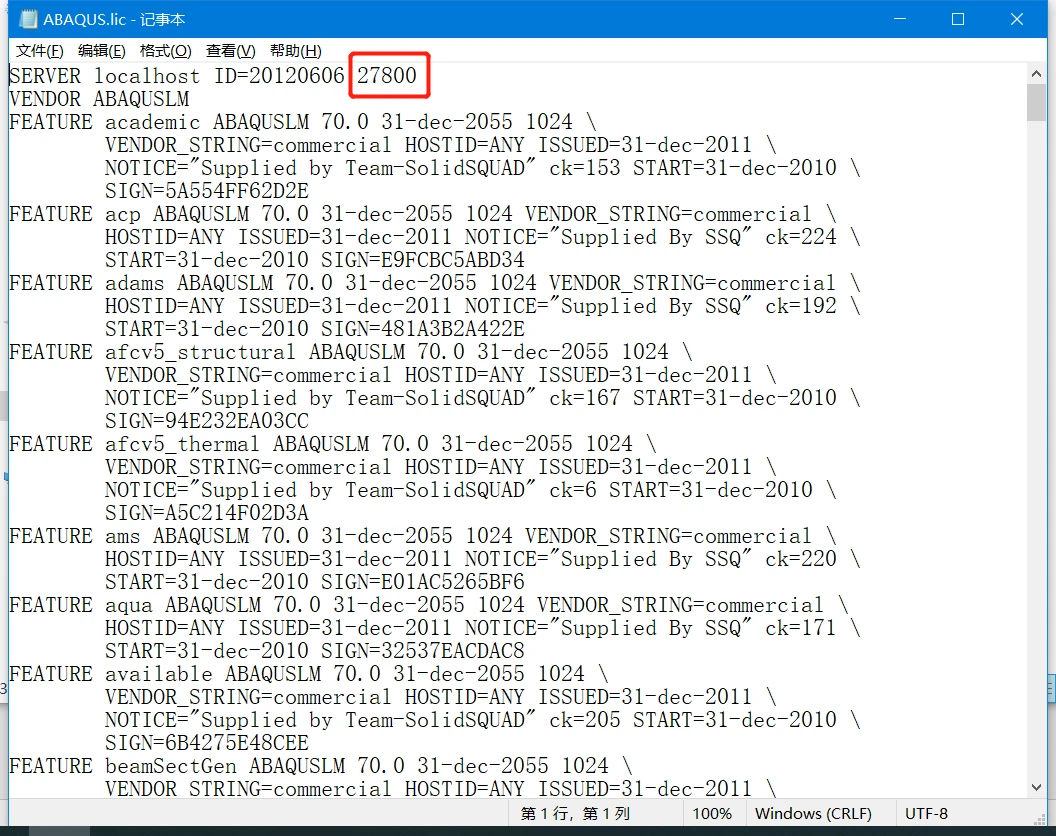Click SIGN=481A3B2A422E text

tap(422, 329)
